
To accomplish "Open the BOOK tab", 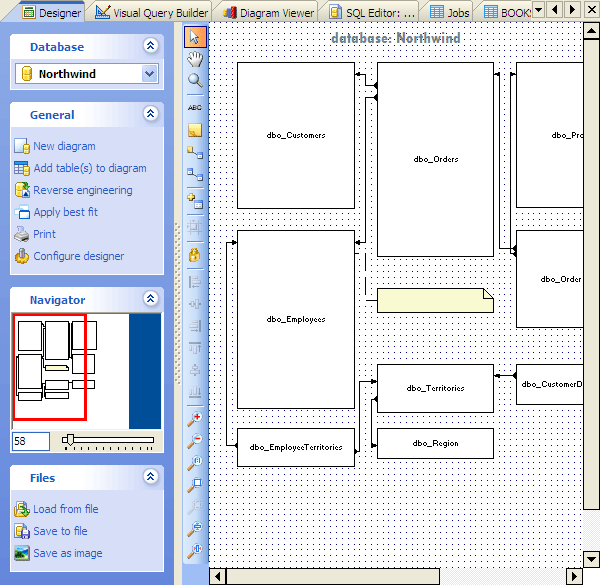I will pyautogui.click(x=507, y=13).
